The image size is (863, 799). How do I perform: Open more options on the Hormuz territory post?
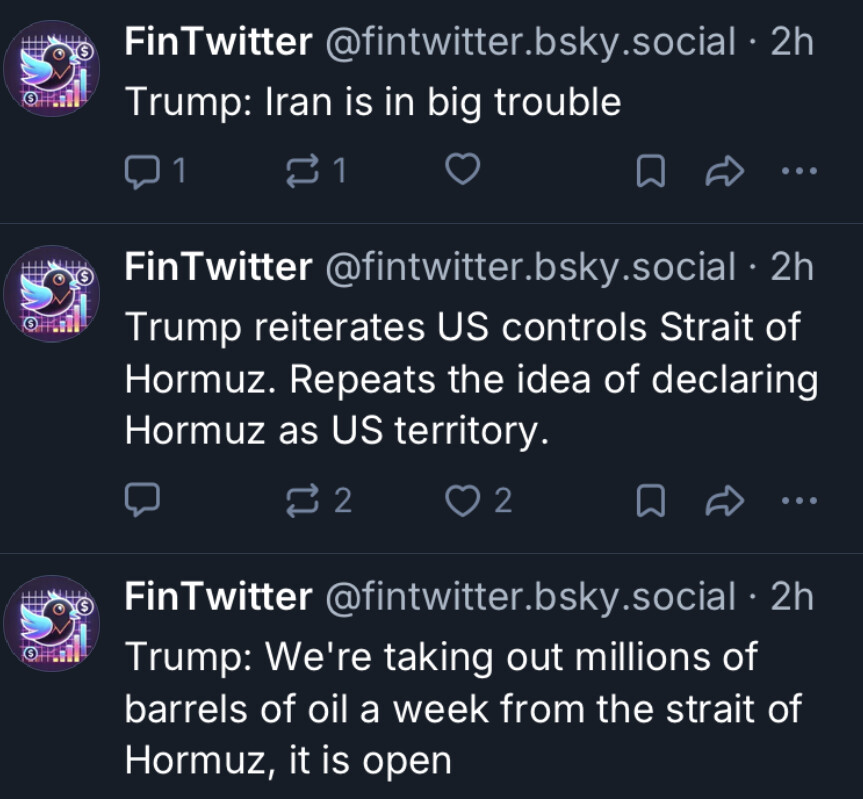tap(799, 500)
